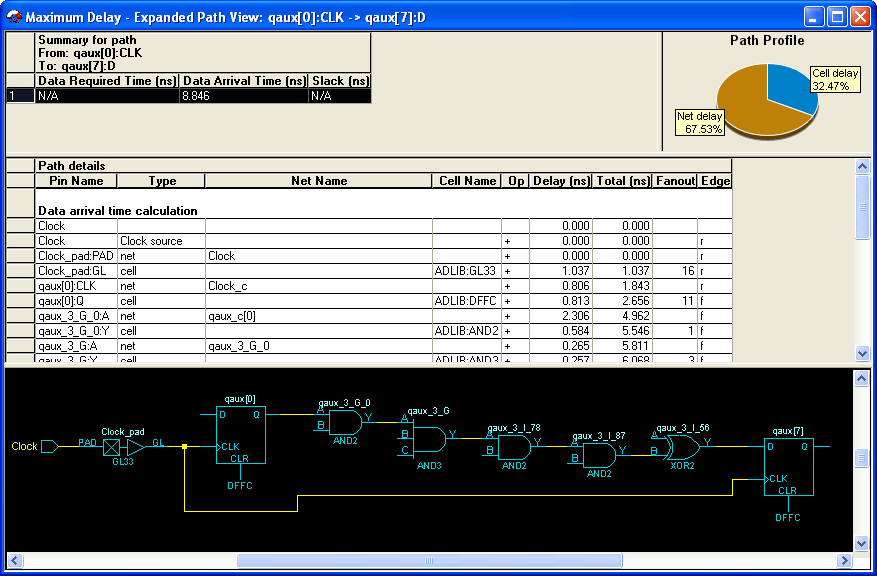Viewport: 877px width, 576px height.
Task: Select the qaux_3_G AND3 gate
Action: tap(430, 440)
